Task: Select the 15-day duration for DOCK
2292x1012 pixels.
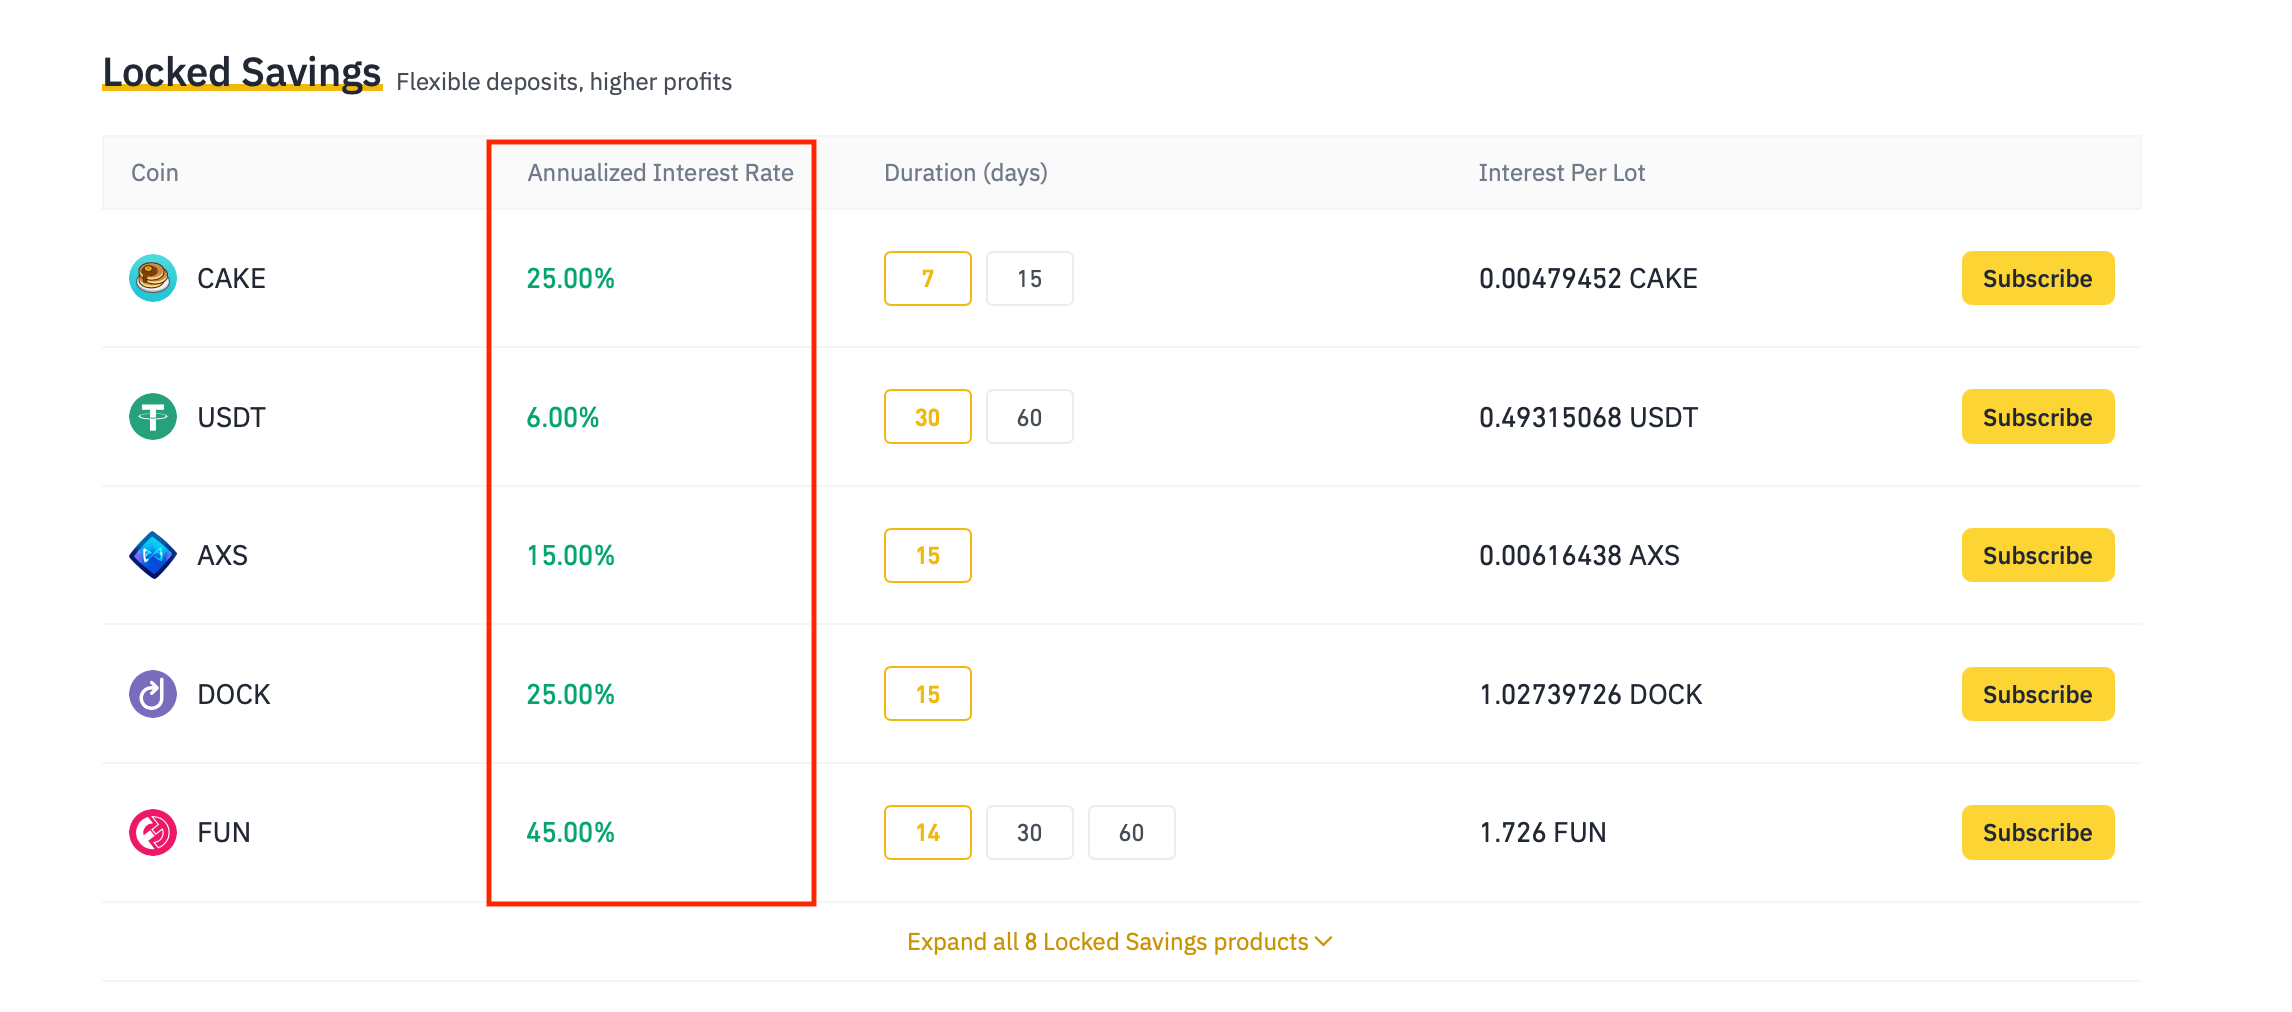Action: click(x=927, y=693)
